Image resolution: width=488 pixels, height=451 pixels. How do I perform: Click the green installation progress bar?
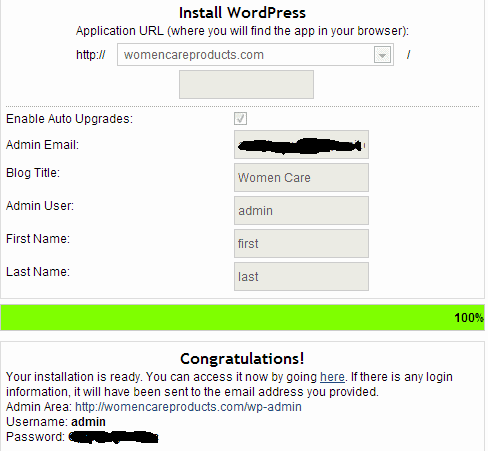click(x=242, y=318)
